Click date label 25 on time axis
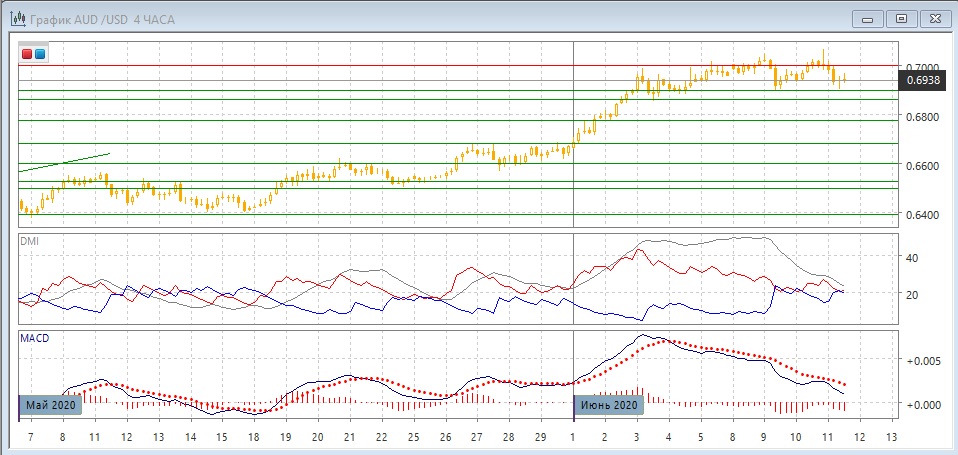The image size is (958, 455). point(413,438)
